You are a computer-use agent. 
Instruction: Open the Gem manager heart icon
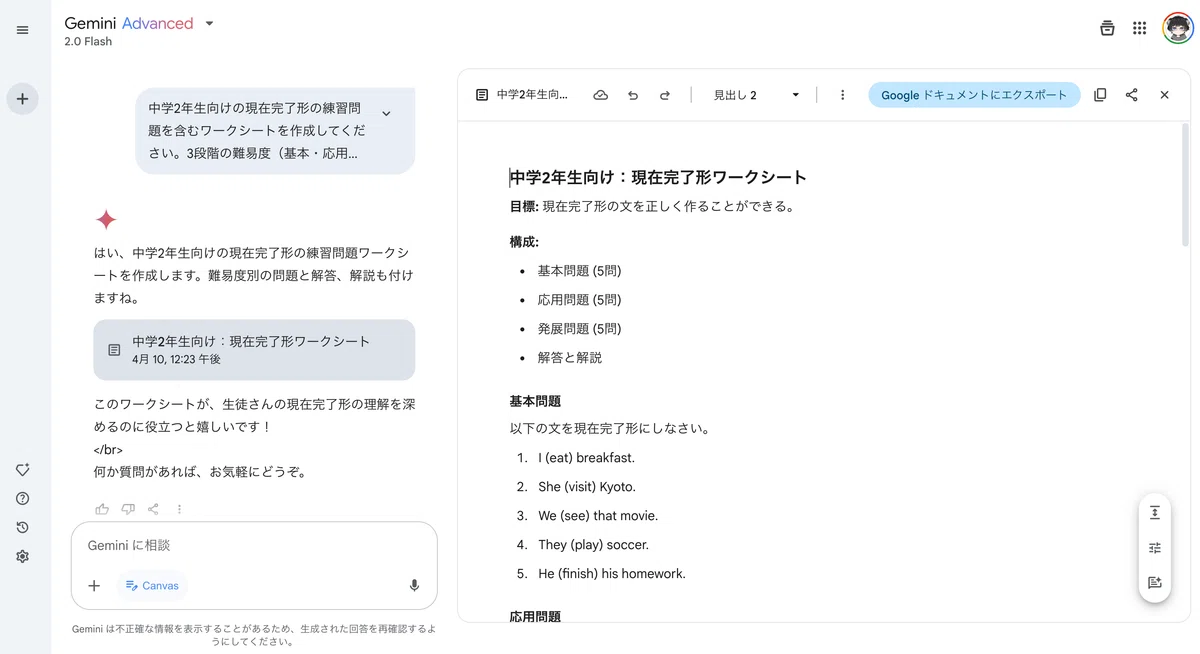pyautogui.click(x=22, y=470)
